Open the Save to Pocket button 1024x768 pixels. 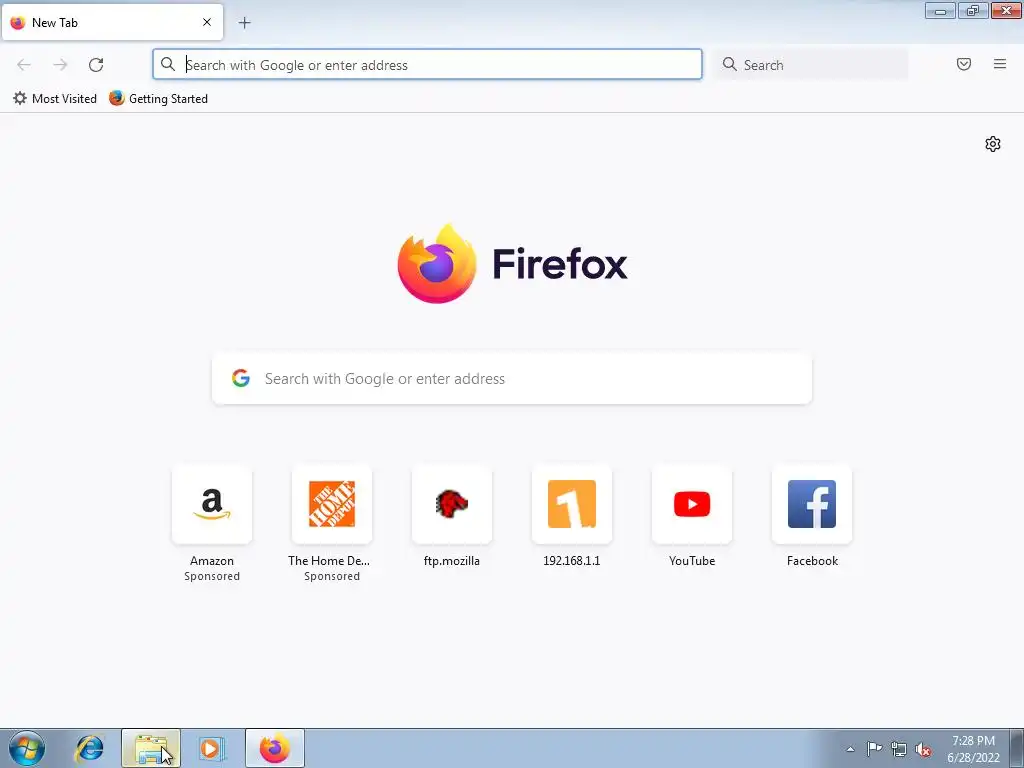click(x=964, y=64)
